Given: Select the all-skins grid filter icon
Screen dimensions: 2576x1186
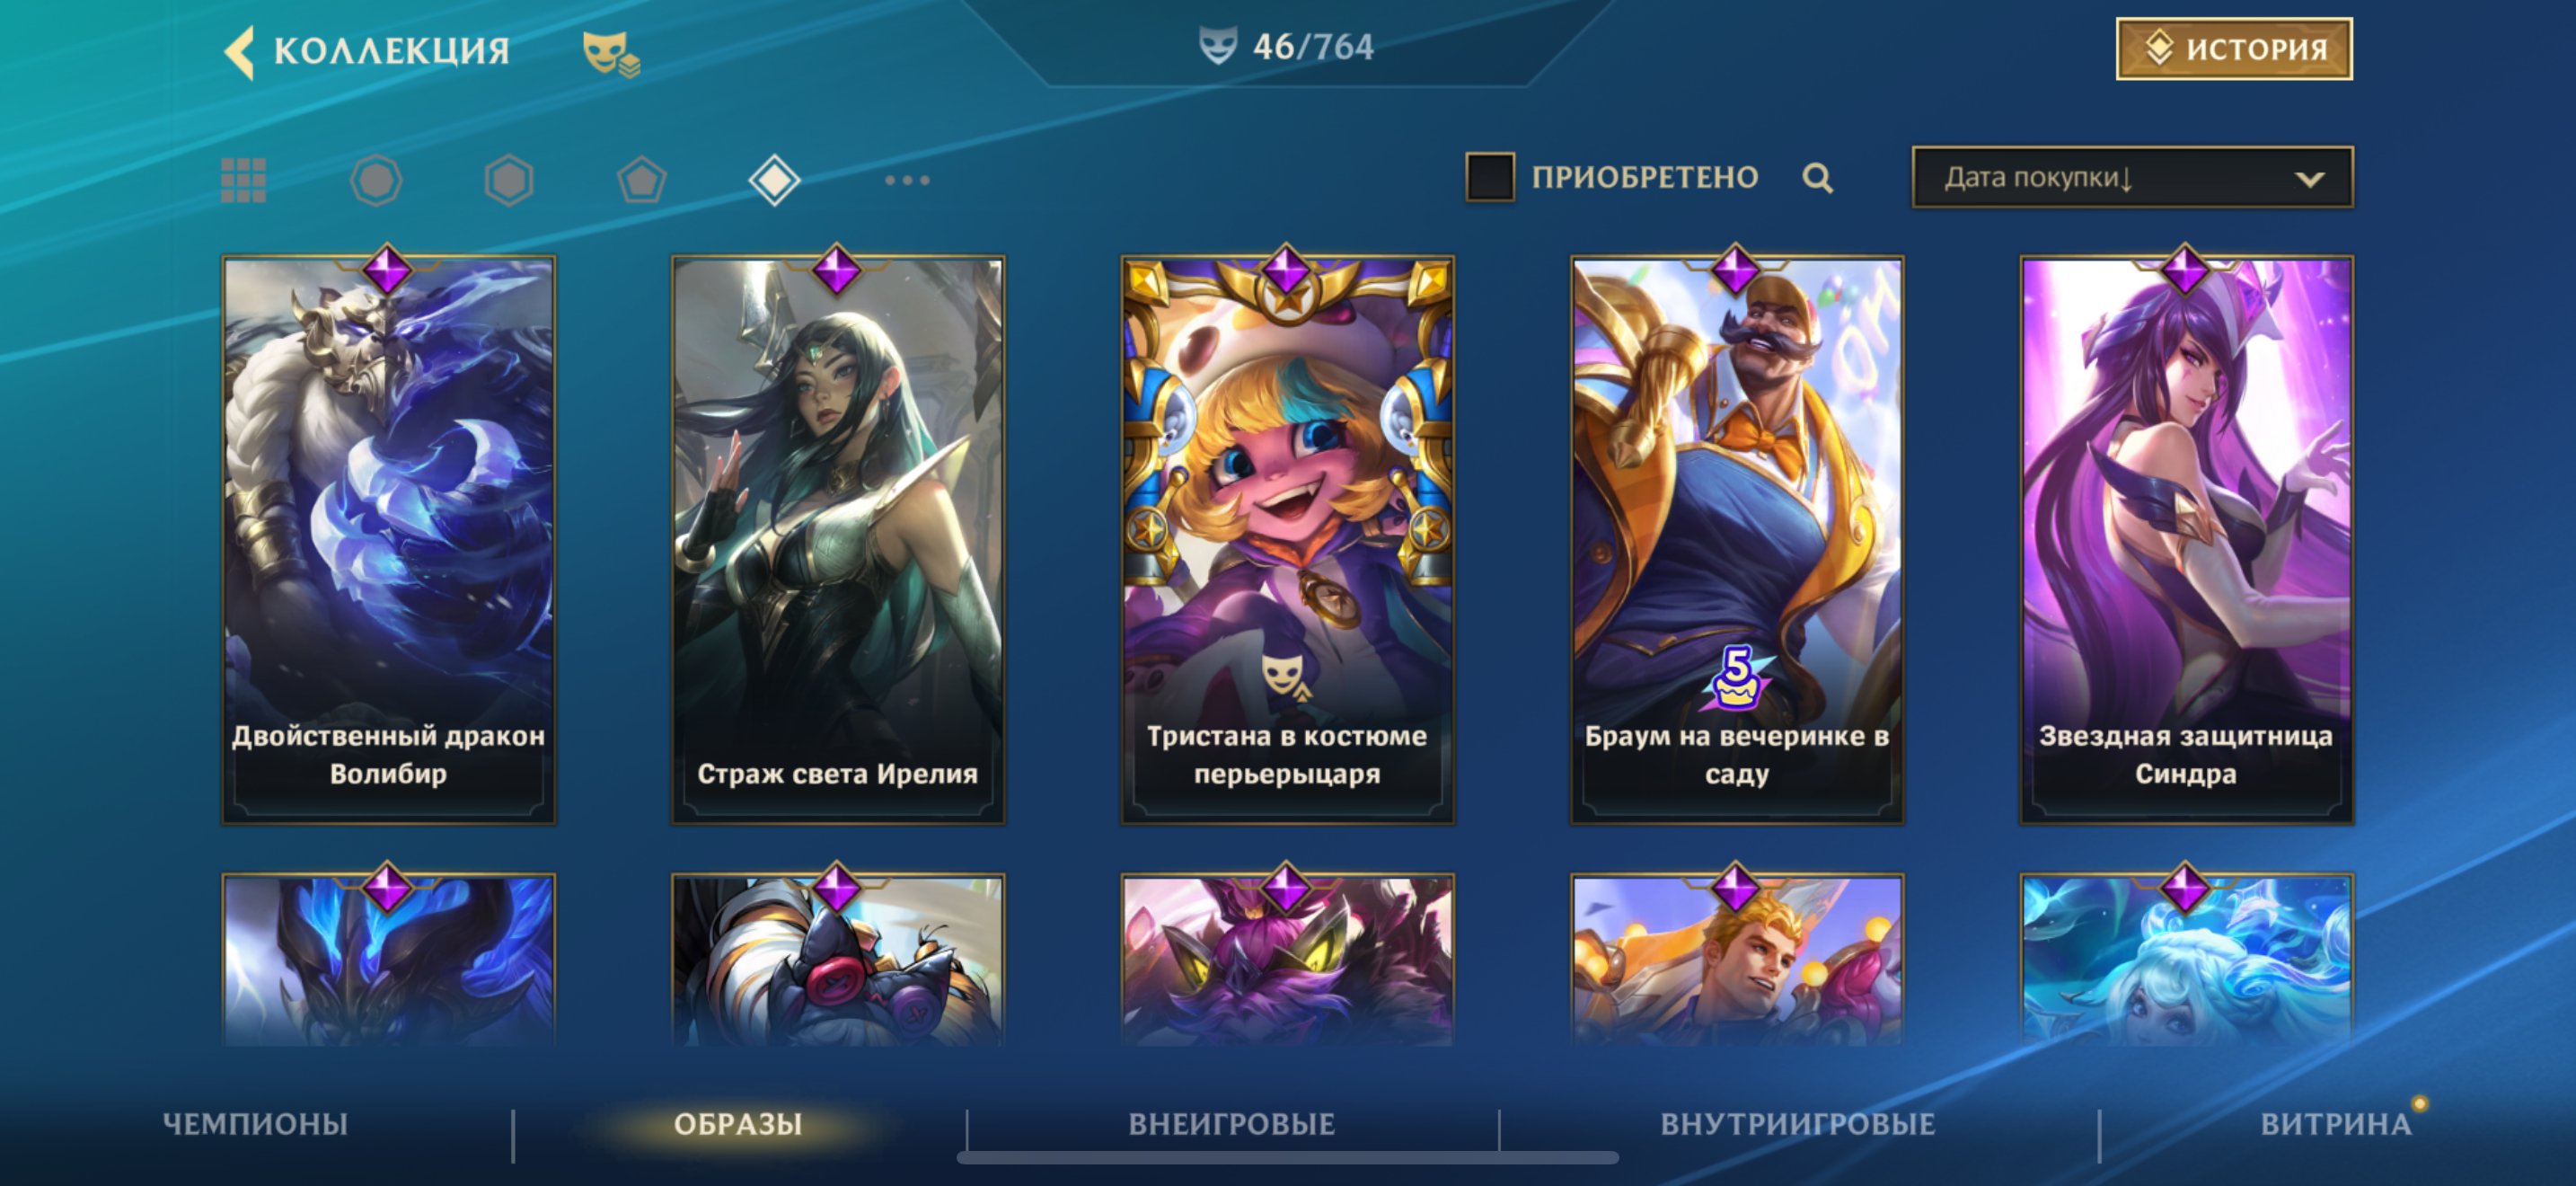Looking at the screenshot, I should pos(243,180).
